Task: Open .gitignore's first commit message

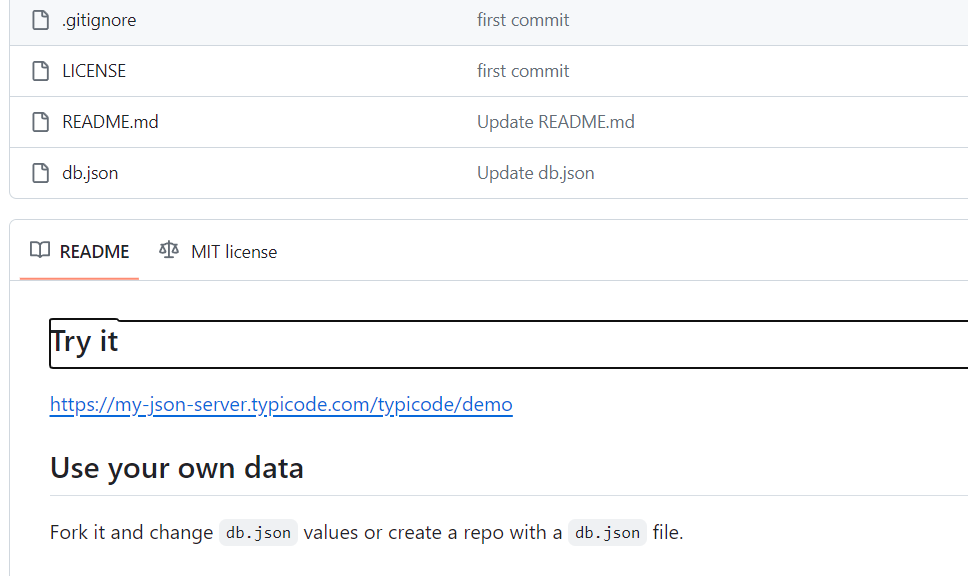Action: pyautogui.click(x=523, y=20)
